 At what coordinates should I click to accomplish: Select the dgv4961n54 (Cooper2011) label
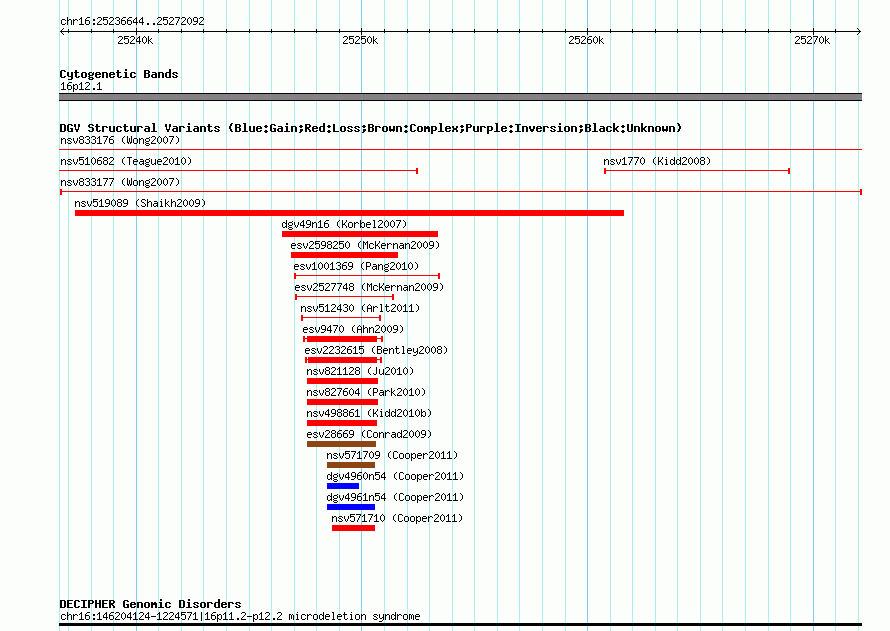395,497
